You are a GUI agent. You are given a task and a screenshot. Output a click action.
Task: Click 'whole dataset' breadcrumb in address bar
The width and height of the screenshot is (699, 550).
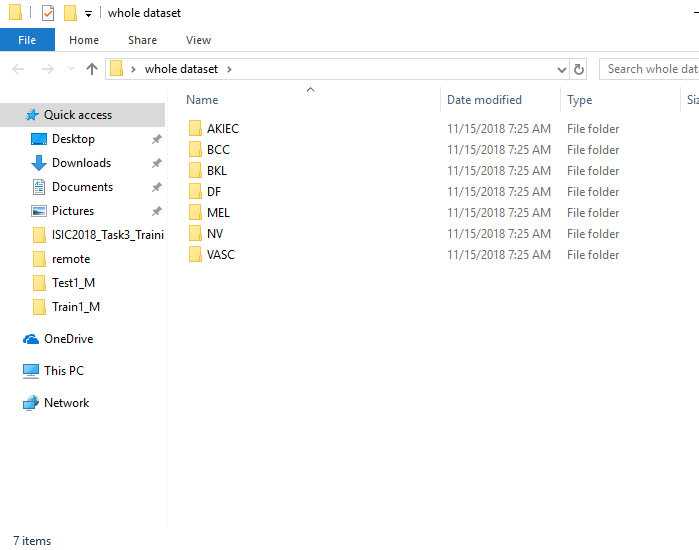click(x=181, y=69)
